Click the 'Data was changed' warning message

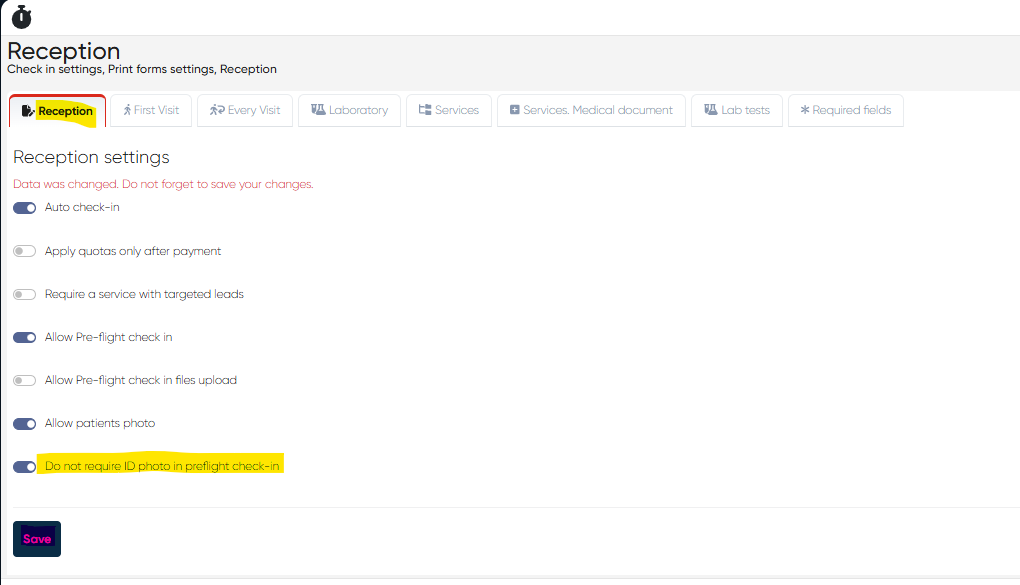[x=163, y=184]
